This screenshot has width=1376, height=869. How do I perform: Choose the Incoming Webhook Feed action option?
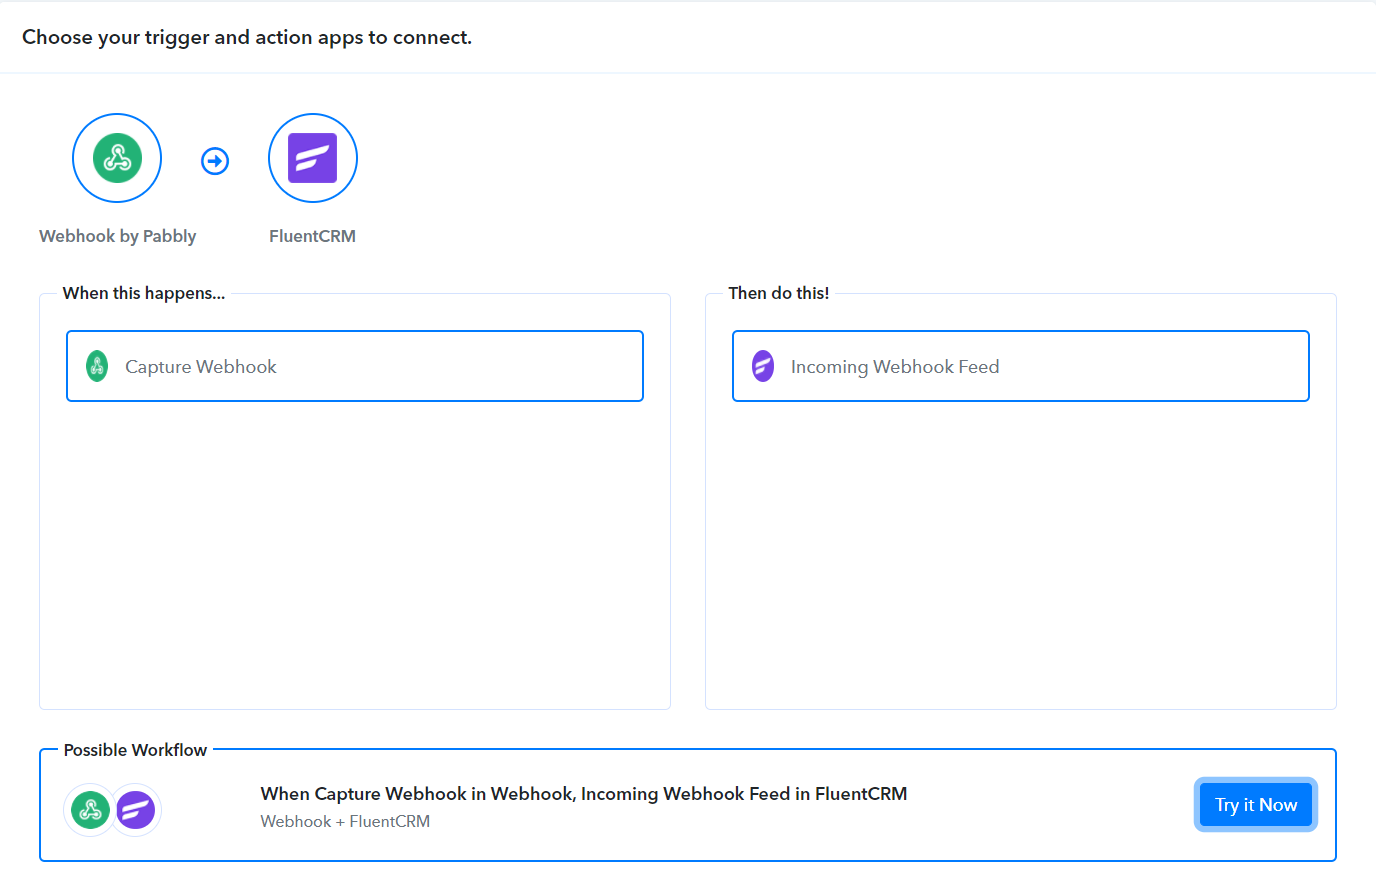pyautogui.click(x=1021, y=366)
